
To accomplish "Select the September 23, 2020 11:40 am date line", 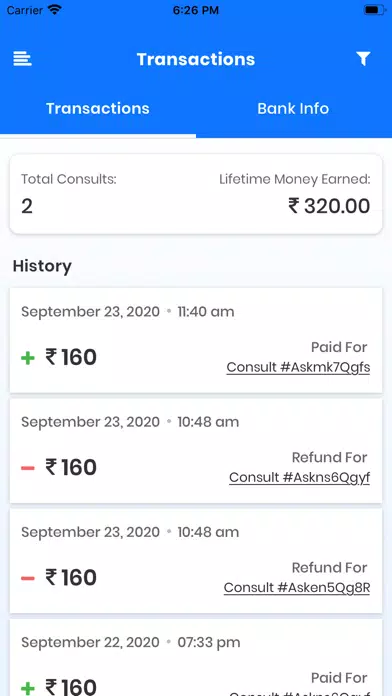I will coord(128,312).
